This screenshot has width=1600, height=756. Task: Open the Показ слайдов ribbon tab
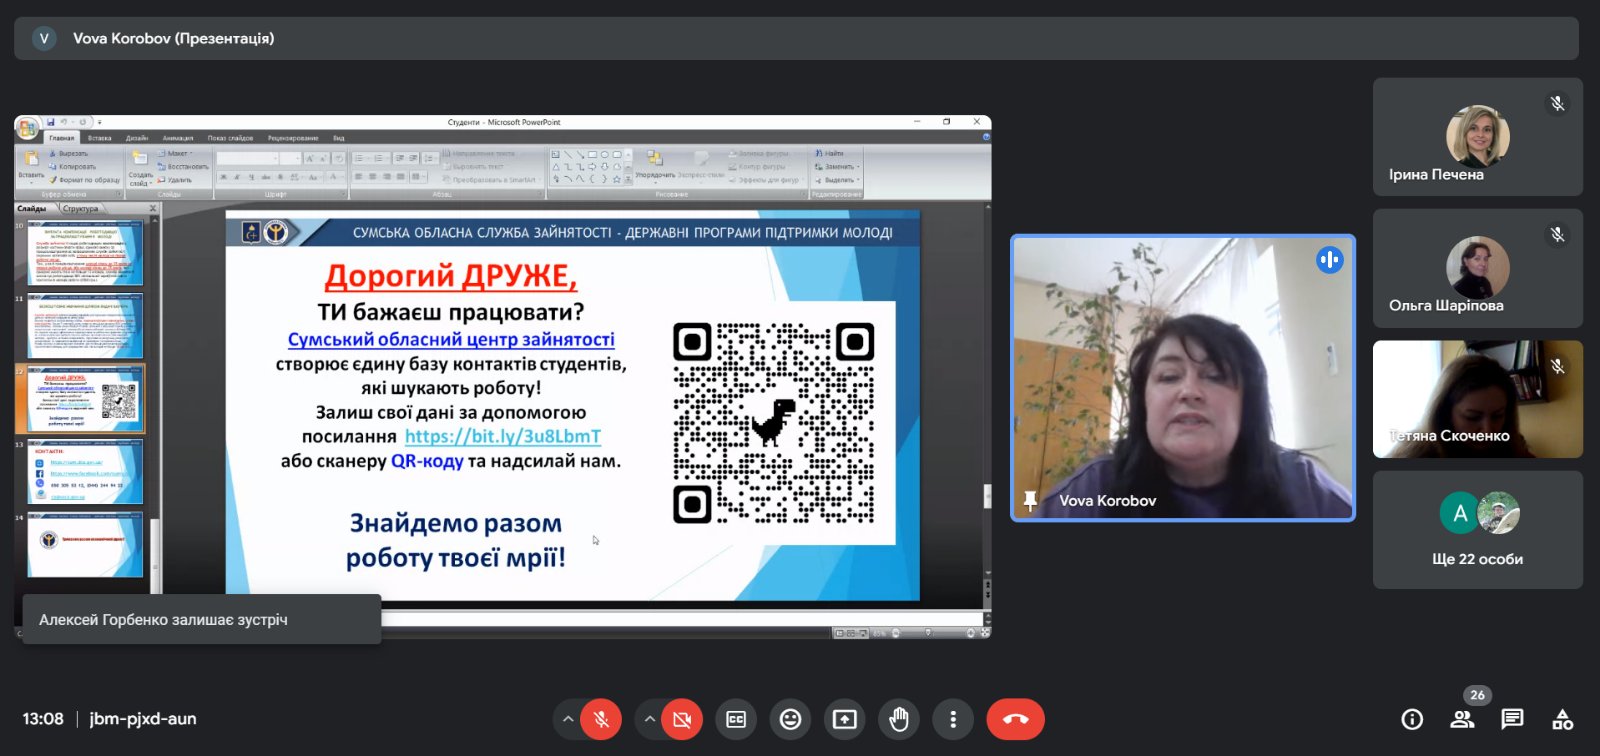click(x=231, y=138)
